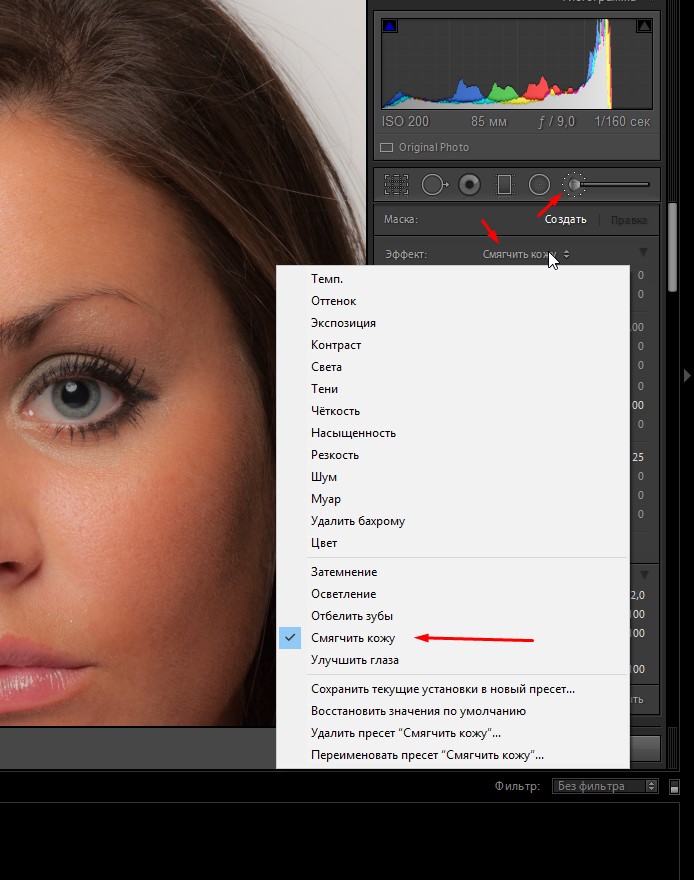Collapse the effect sliders disclosure triangle
694x880 pixels.
click(644, 252)
